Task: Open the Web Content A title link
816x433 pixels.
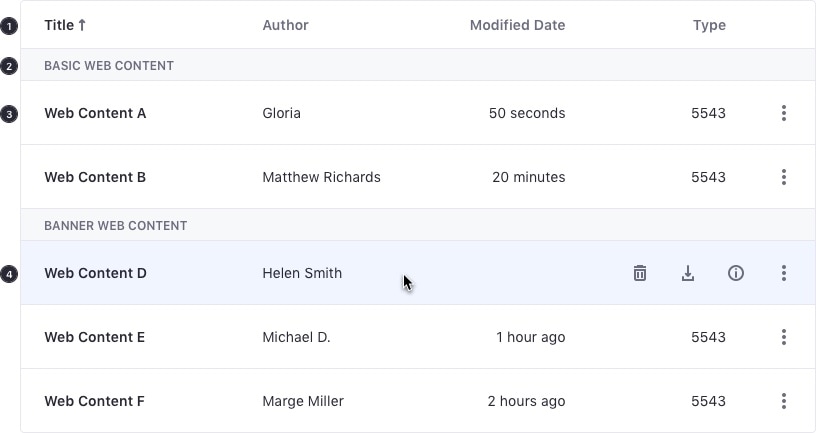Action: coord(95,113)
